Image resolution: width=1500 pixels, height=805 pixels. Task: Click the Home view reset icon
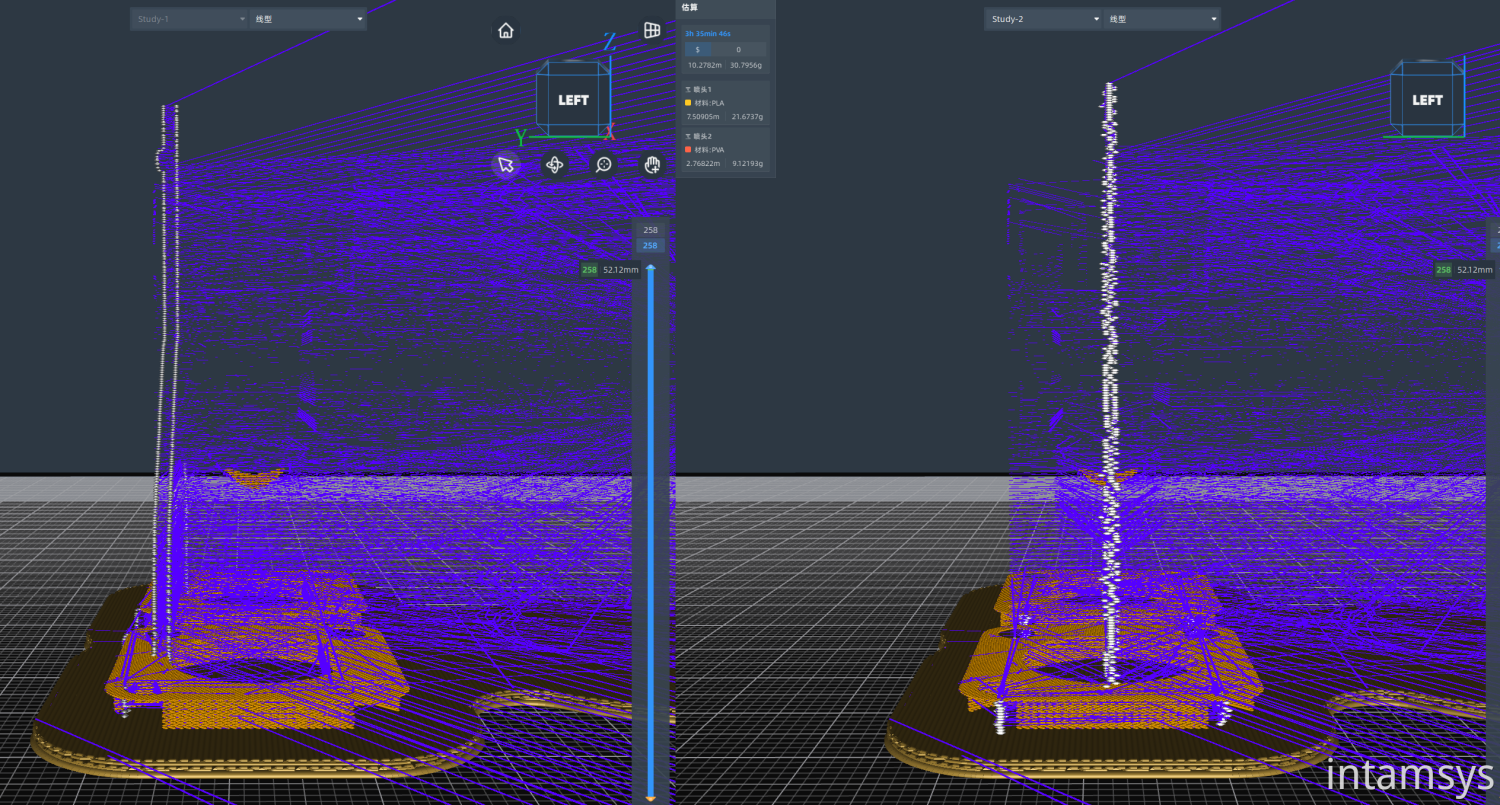[506, 30]
